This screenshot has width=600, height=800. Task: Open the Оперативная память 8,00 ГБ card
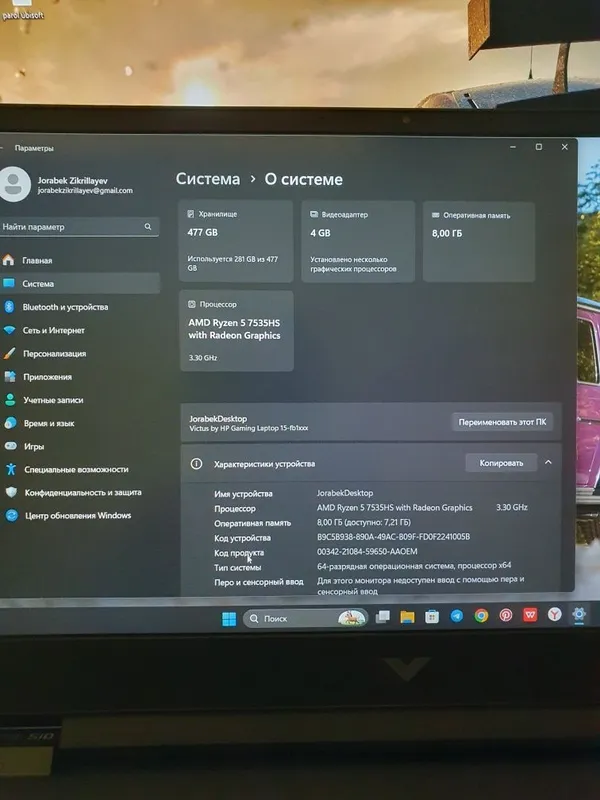click(x=479, y=242)
